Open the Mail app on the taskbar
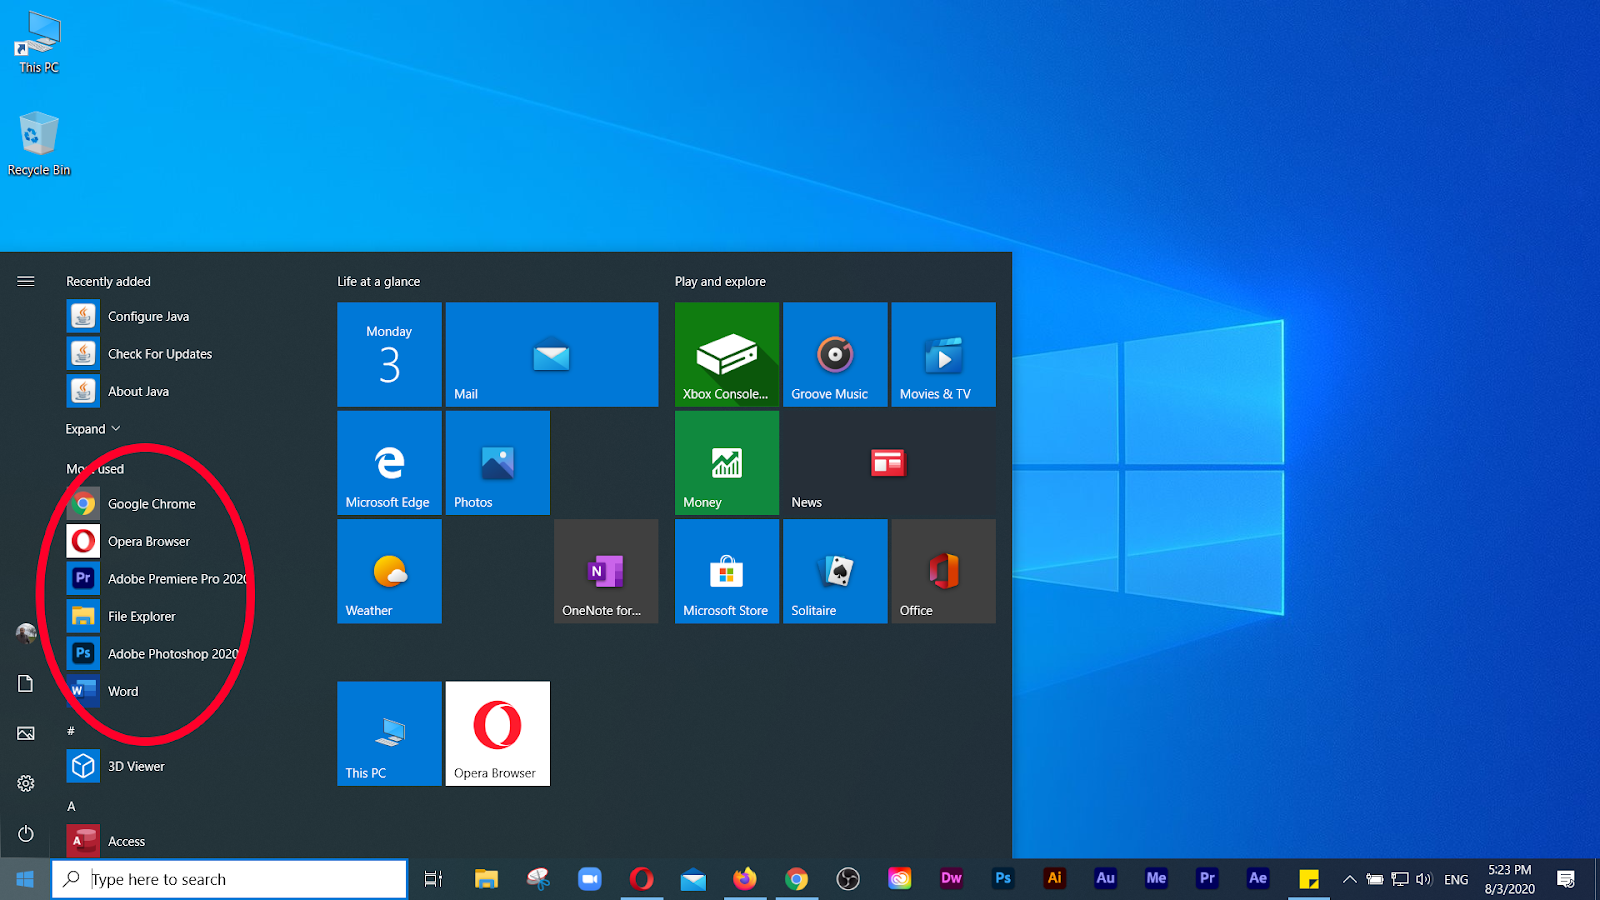Image resolution: width=1600 pixels, height=900 pixels. tap(693, 879)
